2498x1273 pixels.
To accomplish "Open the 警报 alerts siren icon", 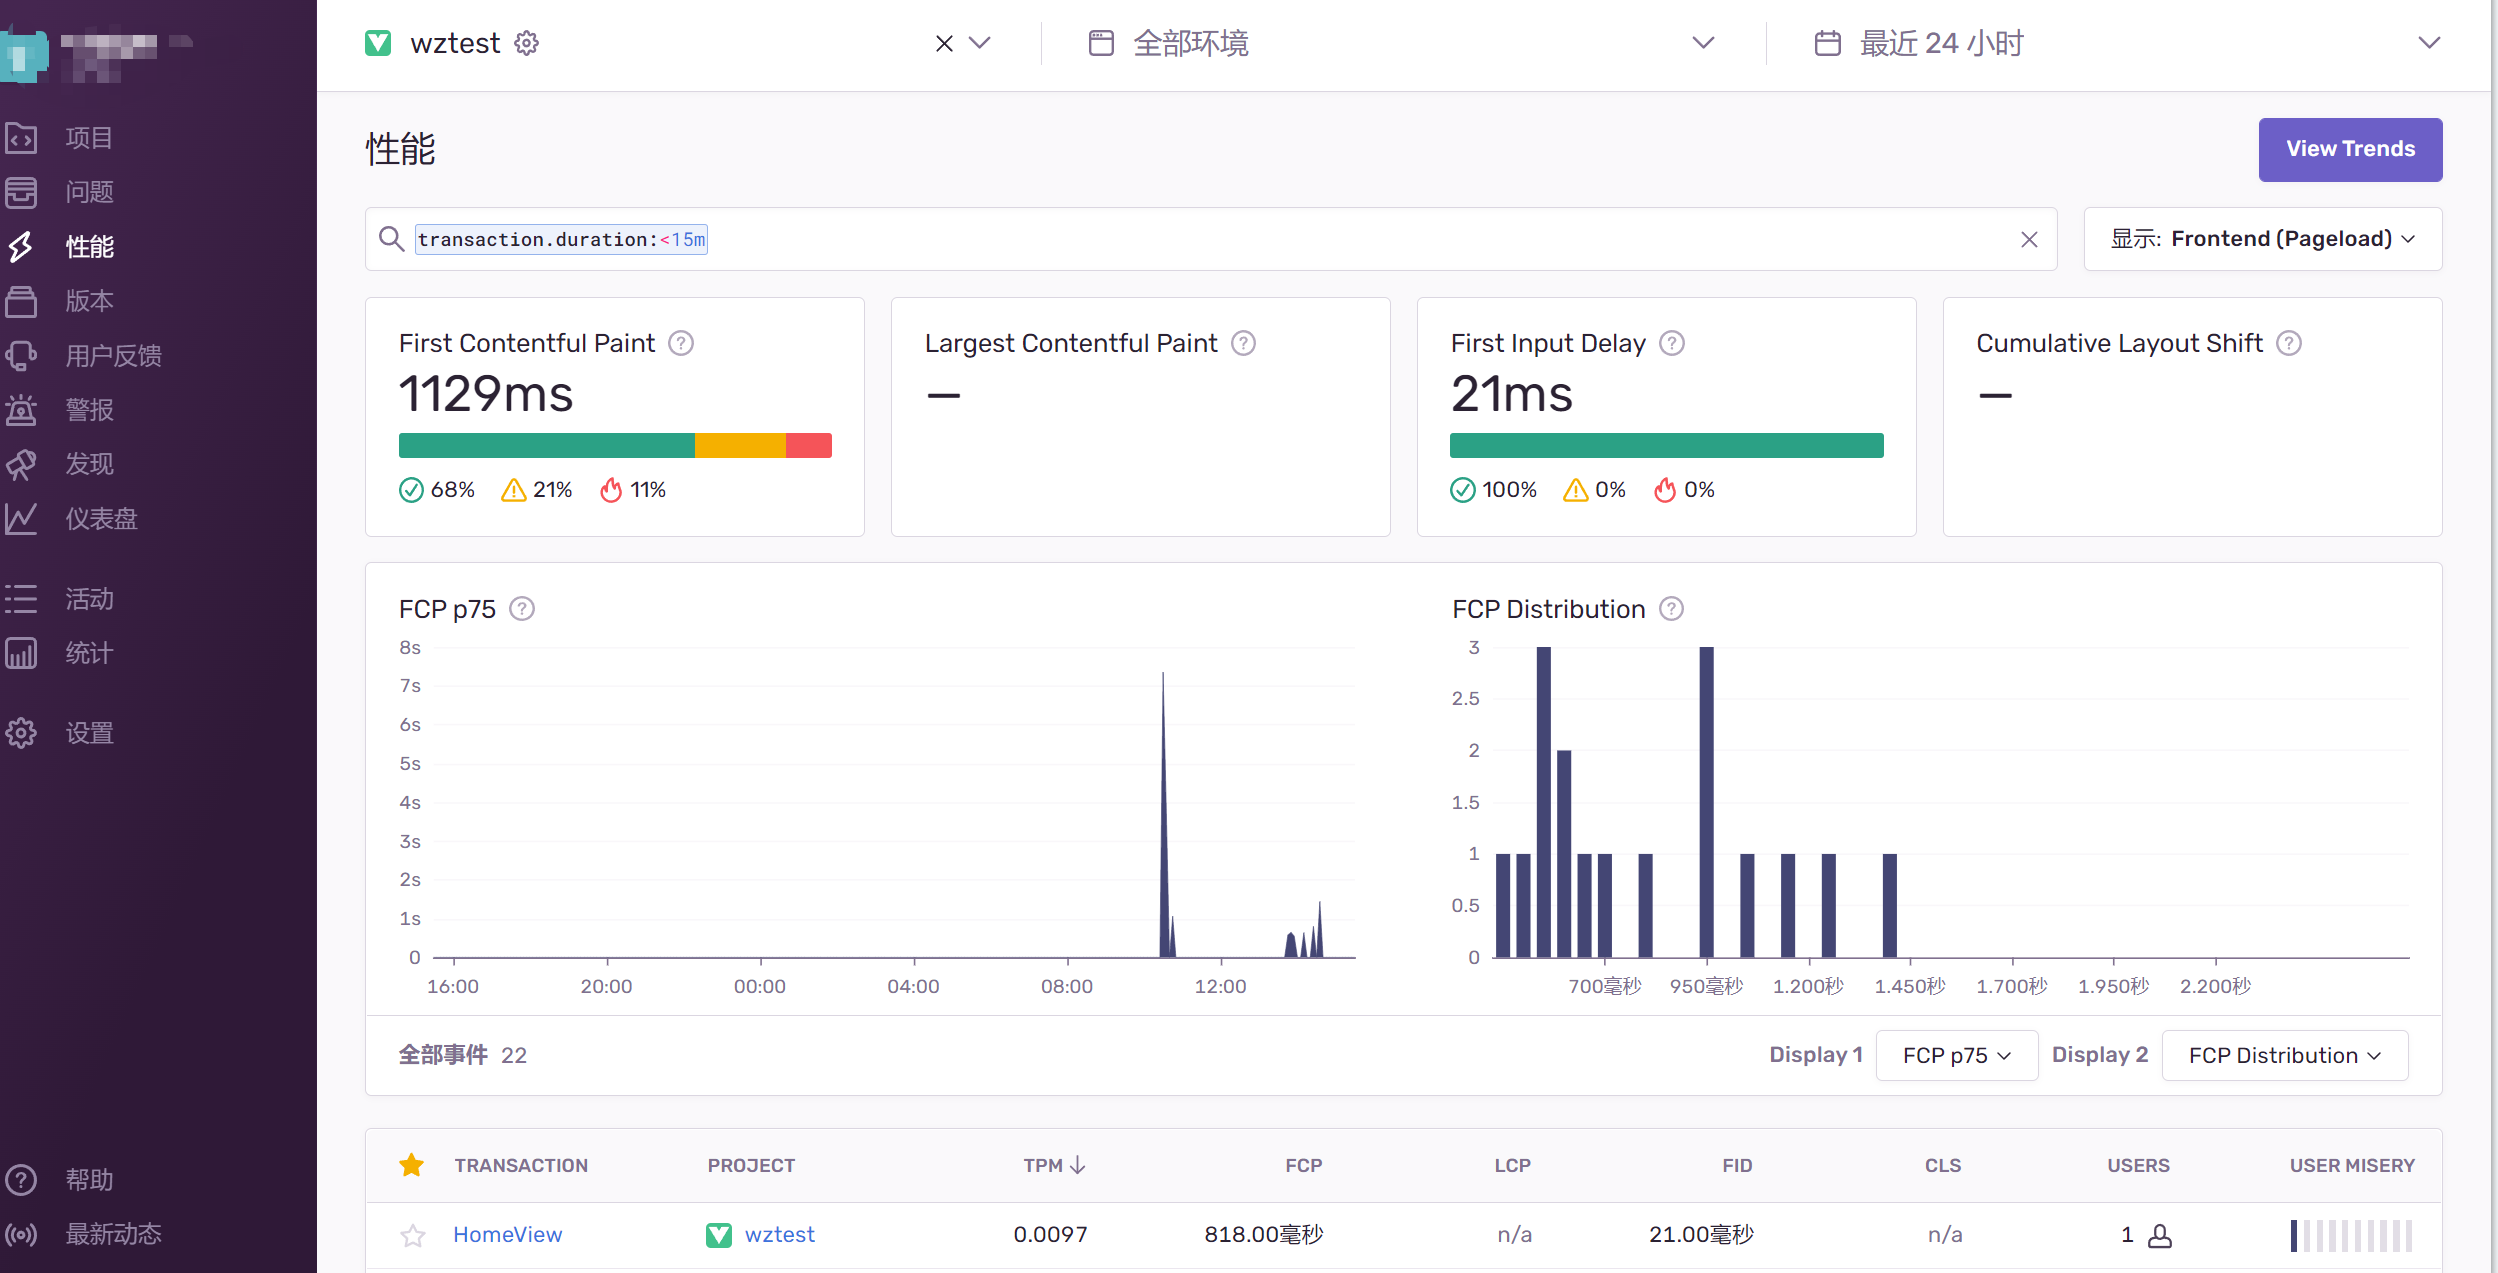I will tap(21, 410).
